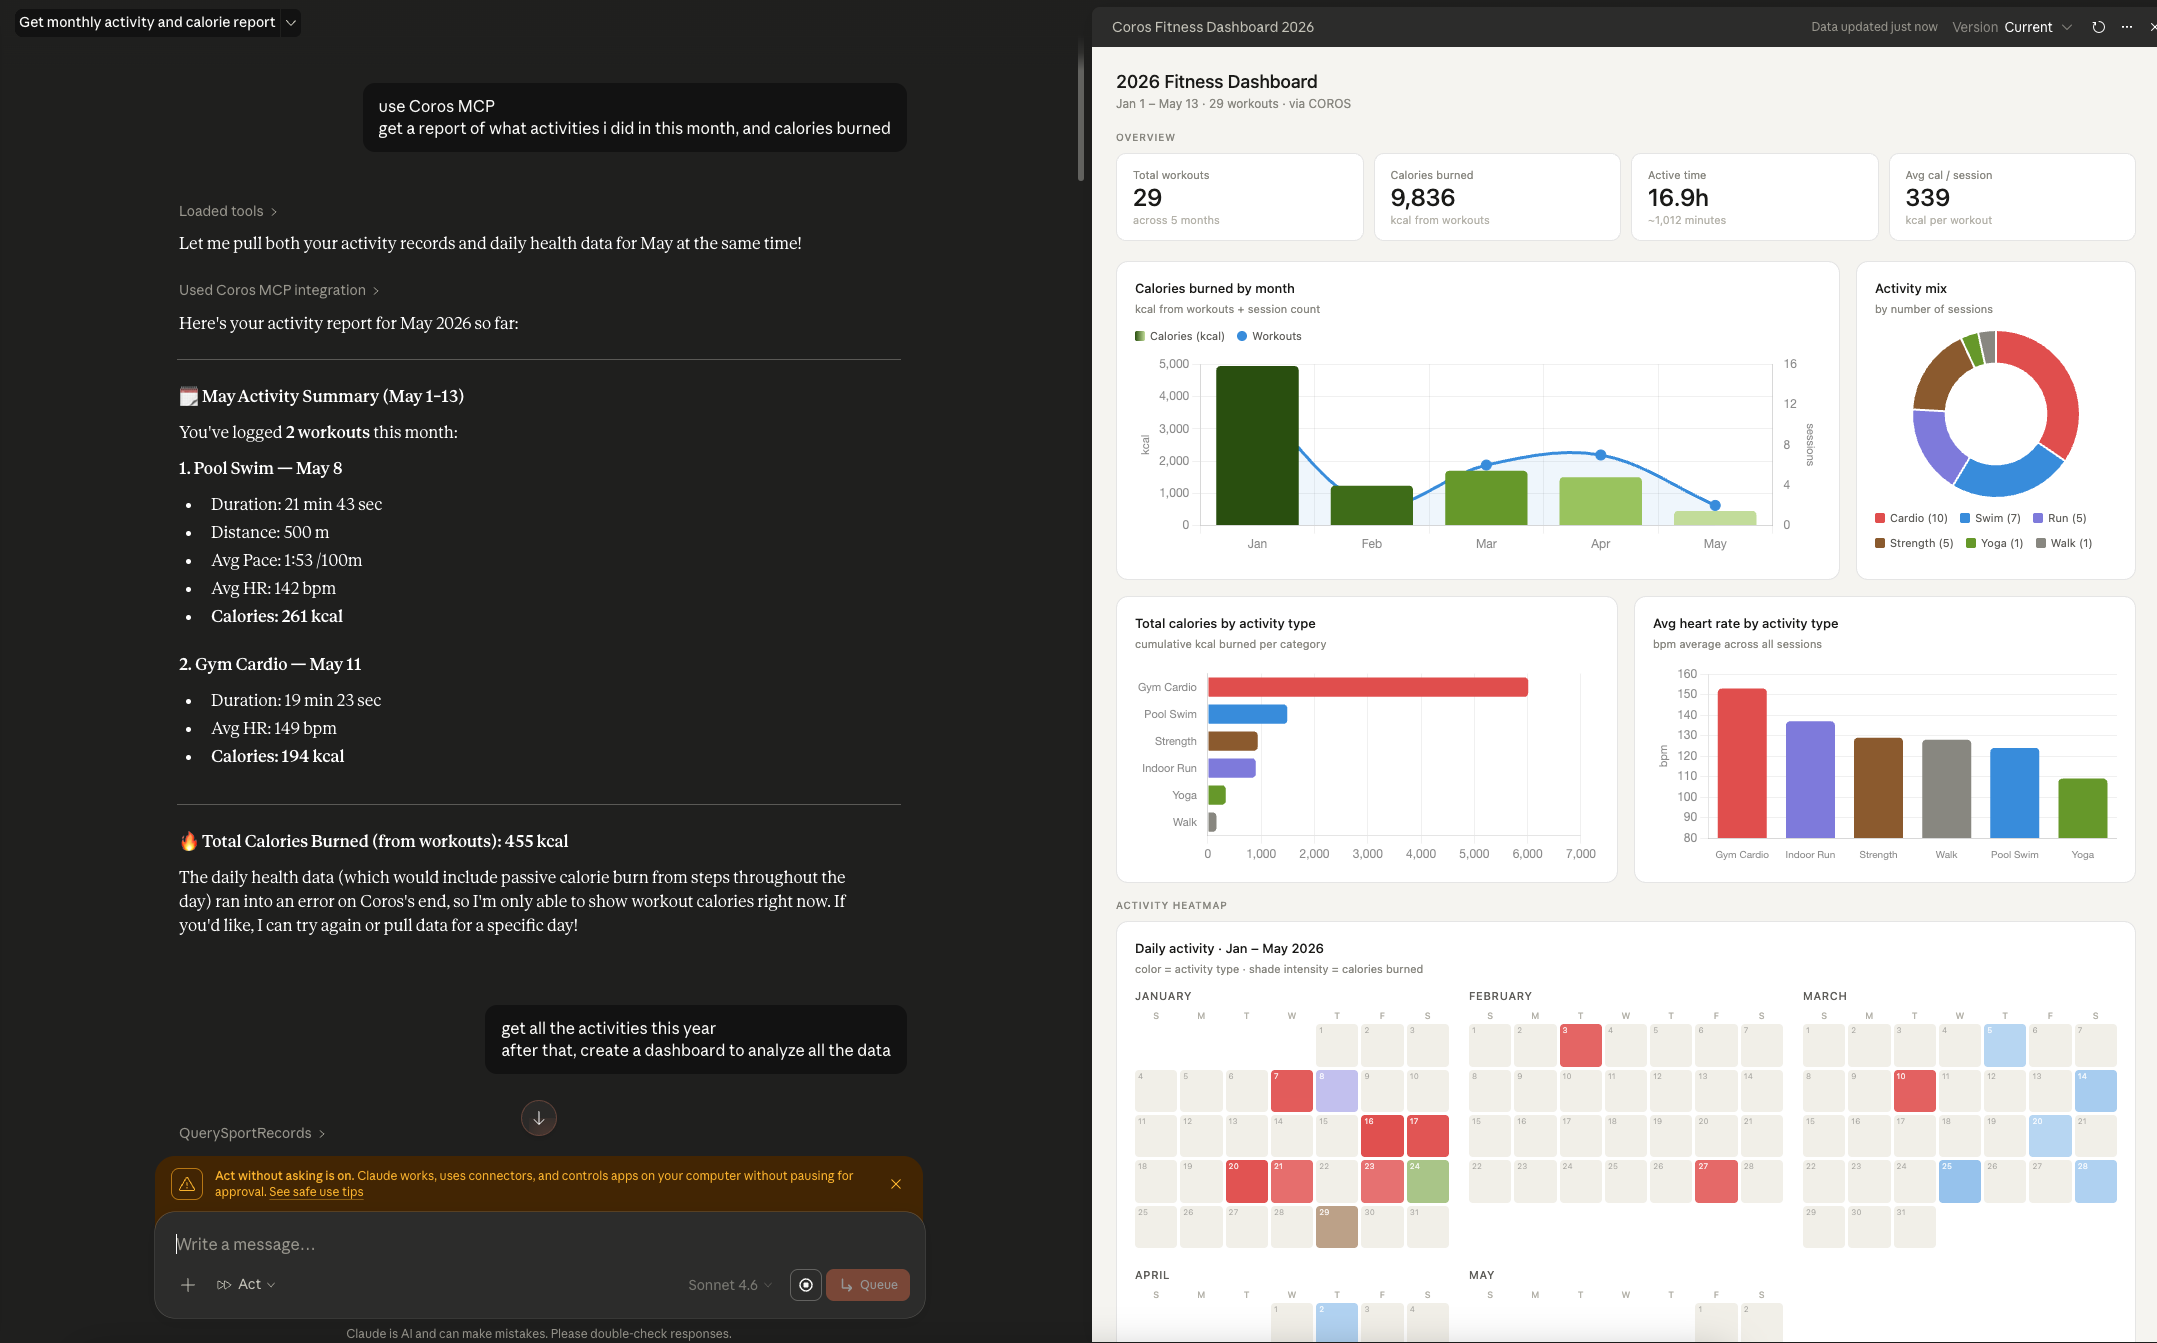Image resolution: width=2157 pixels, height=1343 pixels.
Task: Click January 8 purple heatmap cell
Action: [1337, 1091]
